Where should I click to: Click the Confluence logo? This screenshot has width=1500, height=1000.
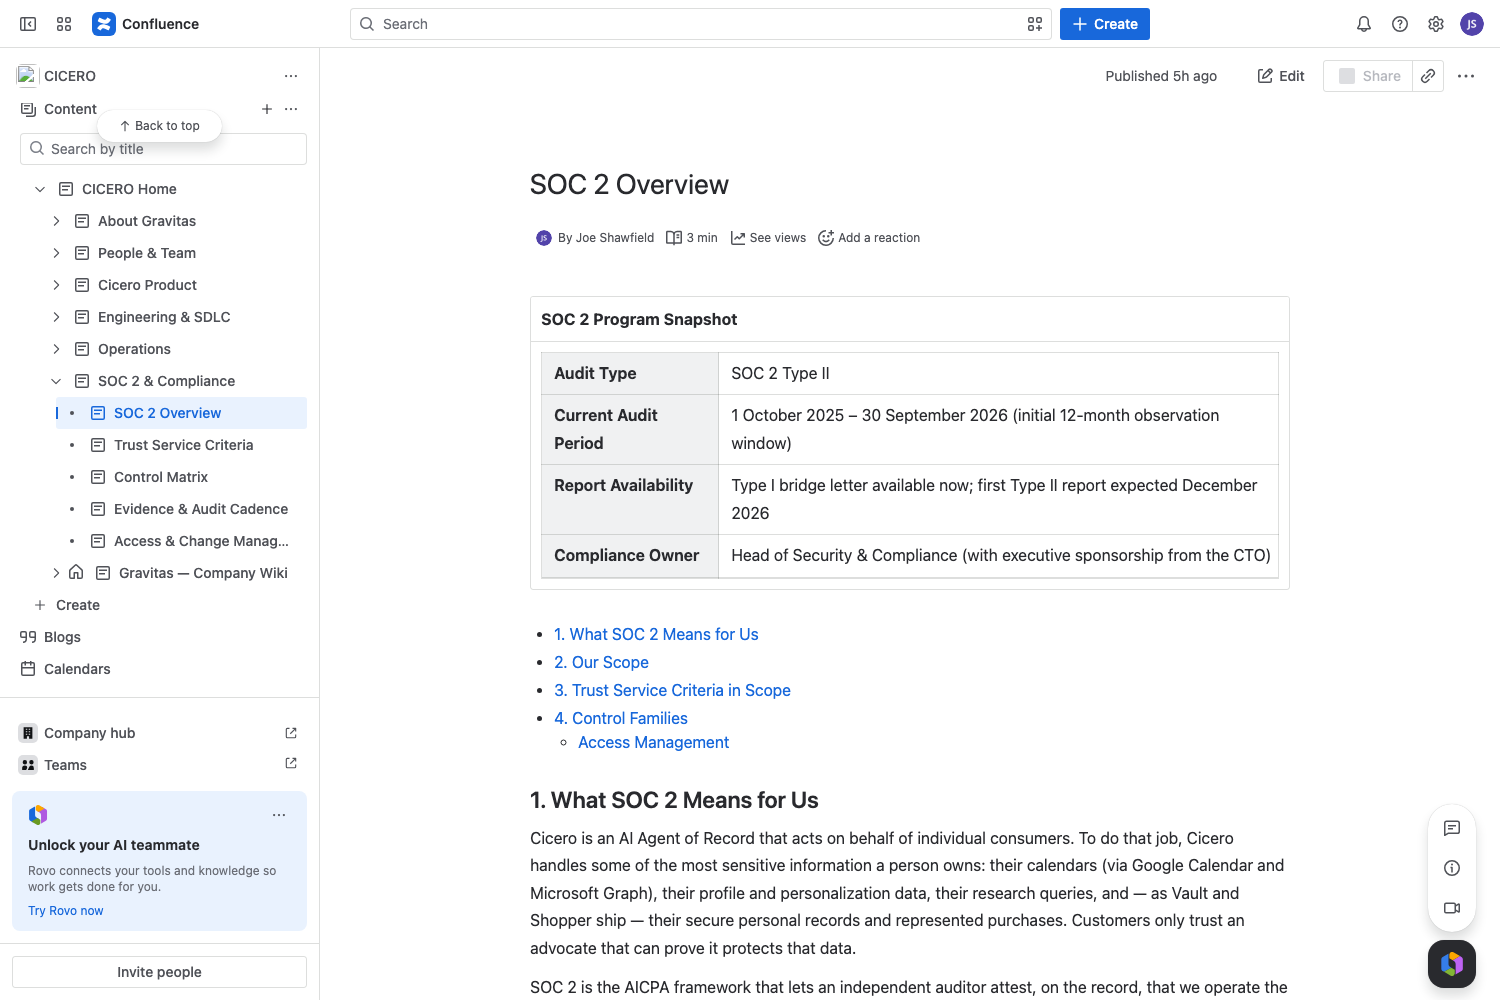pyautogui.click(x=145, y=24)
